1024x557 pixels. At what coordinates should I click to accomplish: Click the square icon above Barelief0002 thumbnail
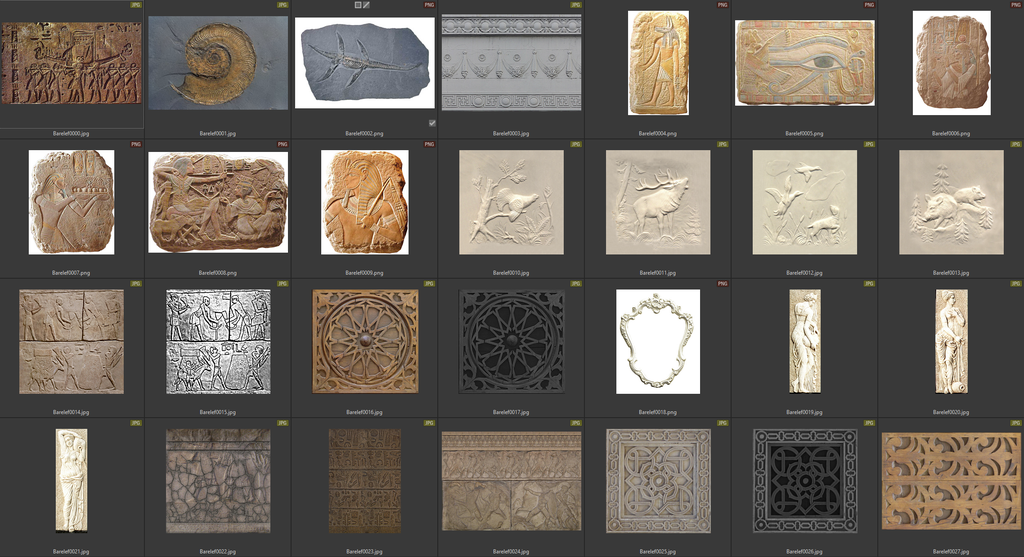coord(358,5)
